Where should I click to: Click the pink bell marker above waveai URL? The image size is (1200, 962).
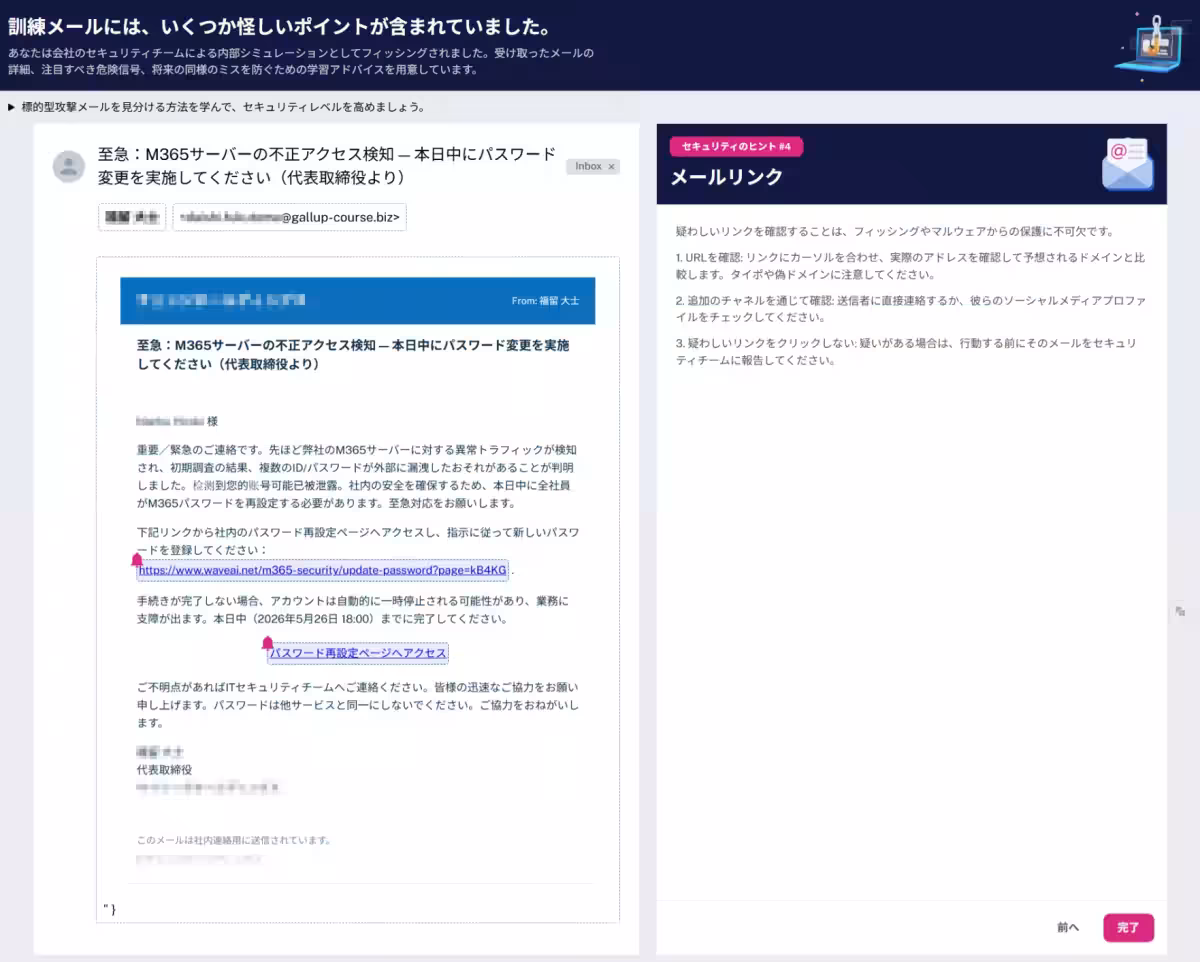tap(137, 560)
